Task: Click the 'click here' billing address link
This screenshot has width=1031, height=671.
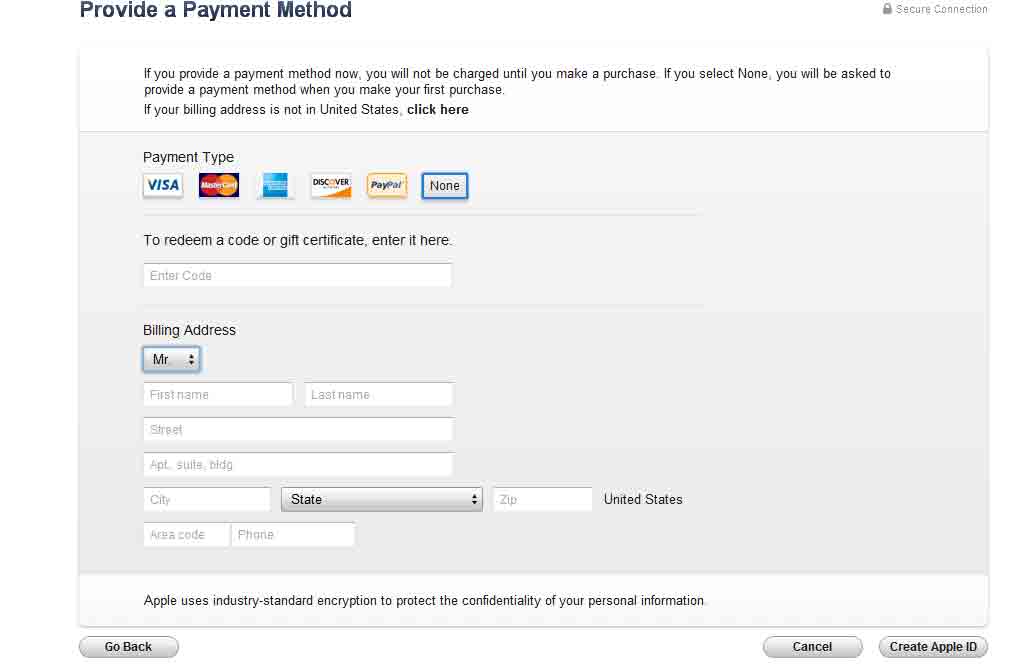Action: pos(438,110)
